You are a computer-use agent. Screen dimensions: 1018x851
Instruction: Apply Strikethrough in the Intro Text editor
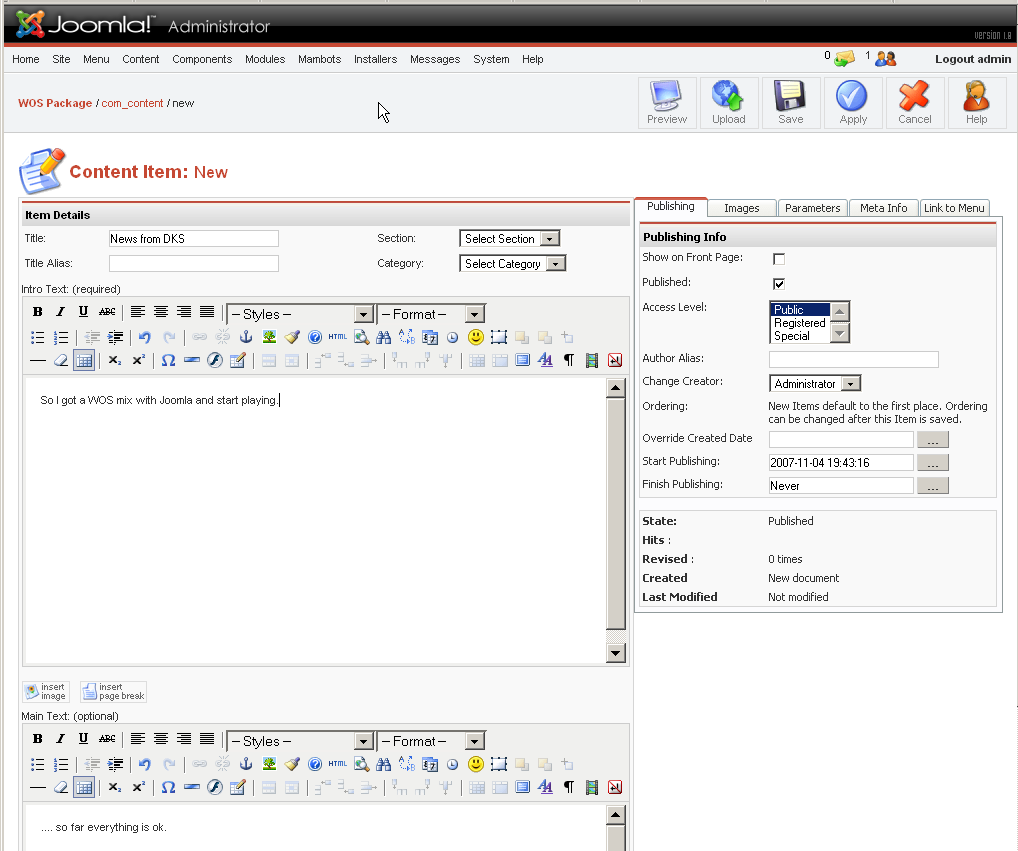(107, 312)
